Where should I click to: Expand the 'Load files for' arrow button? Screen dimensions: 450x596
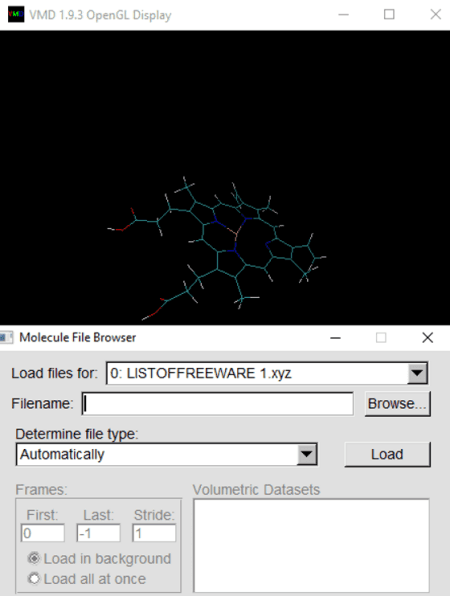(417, 373)
